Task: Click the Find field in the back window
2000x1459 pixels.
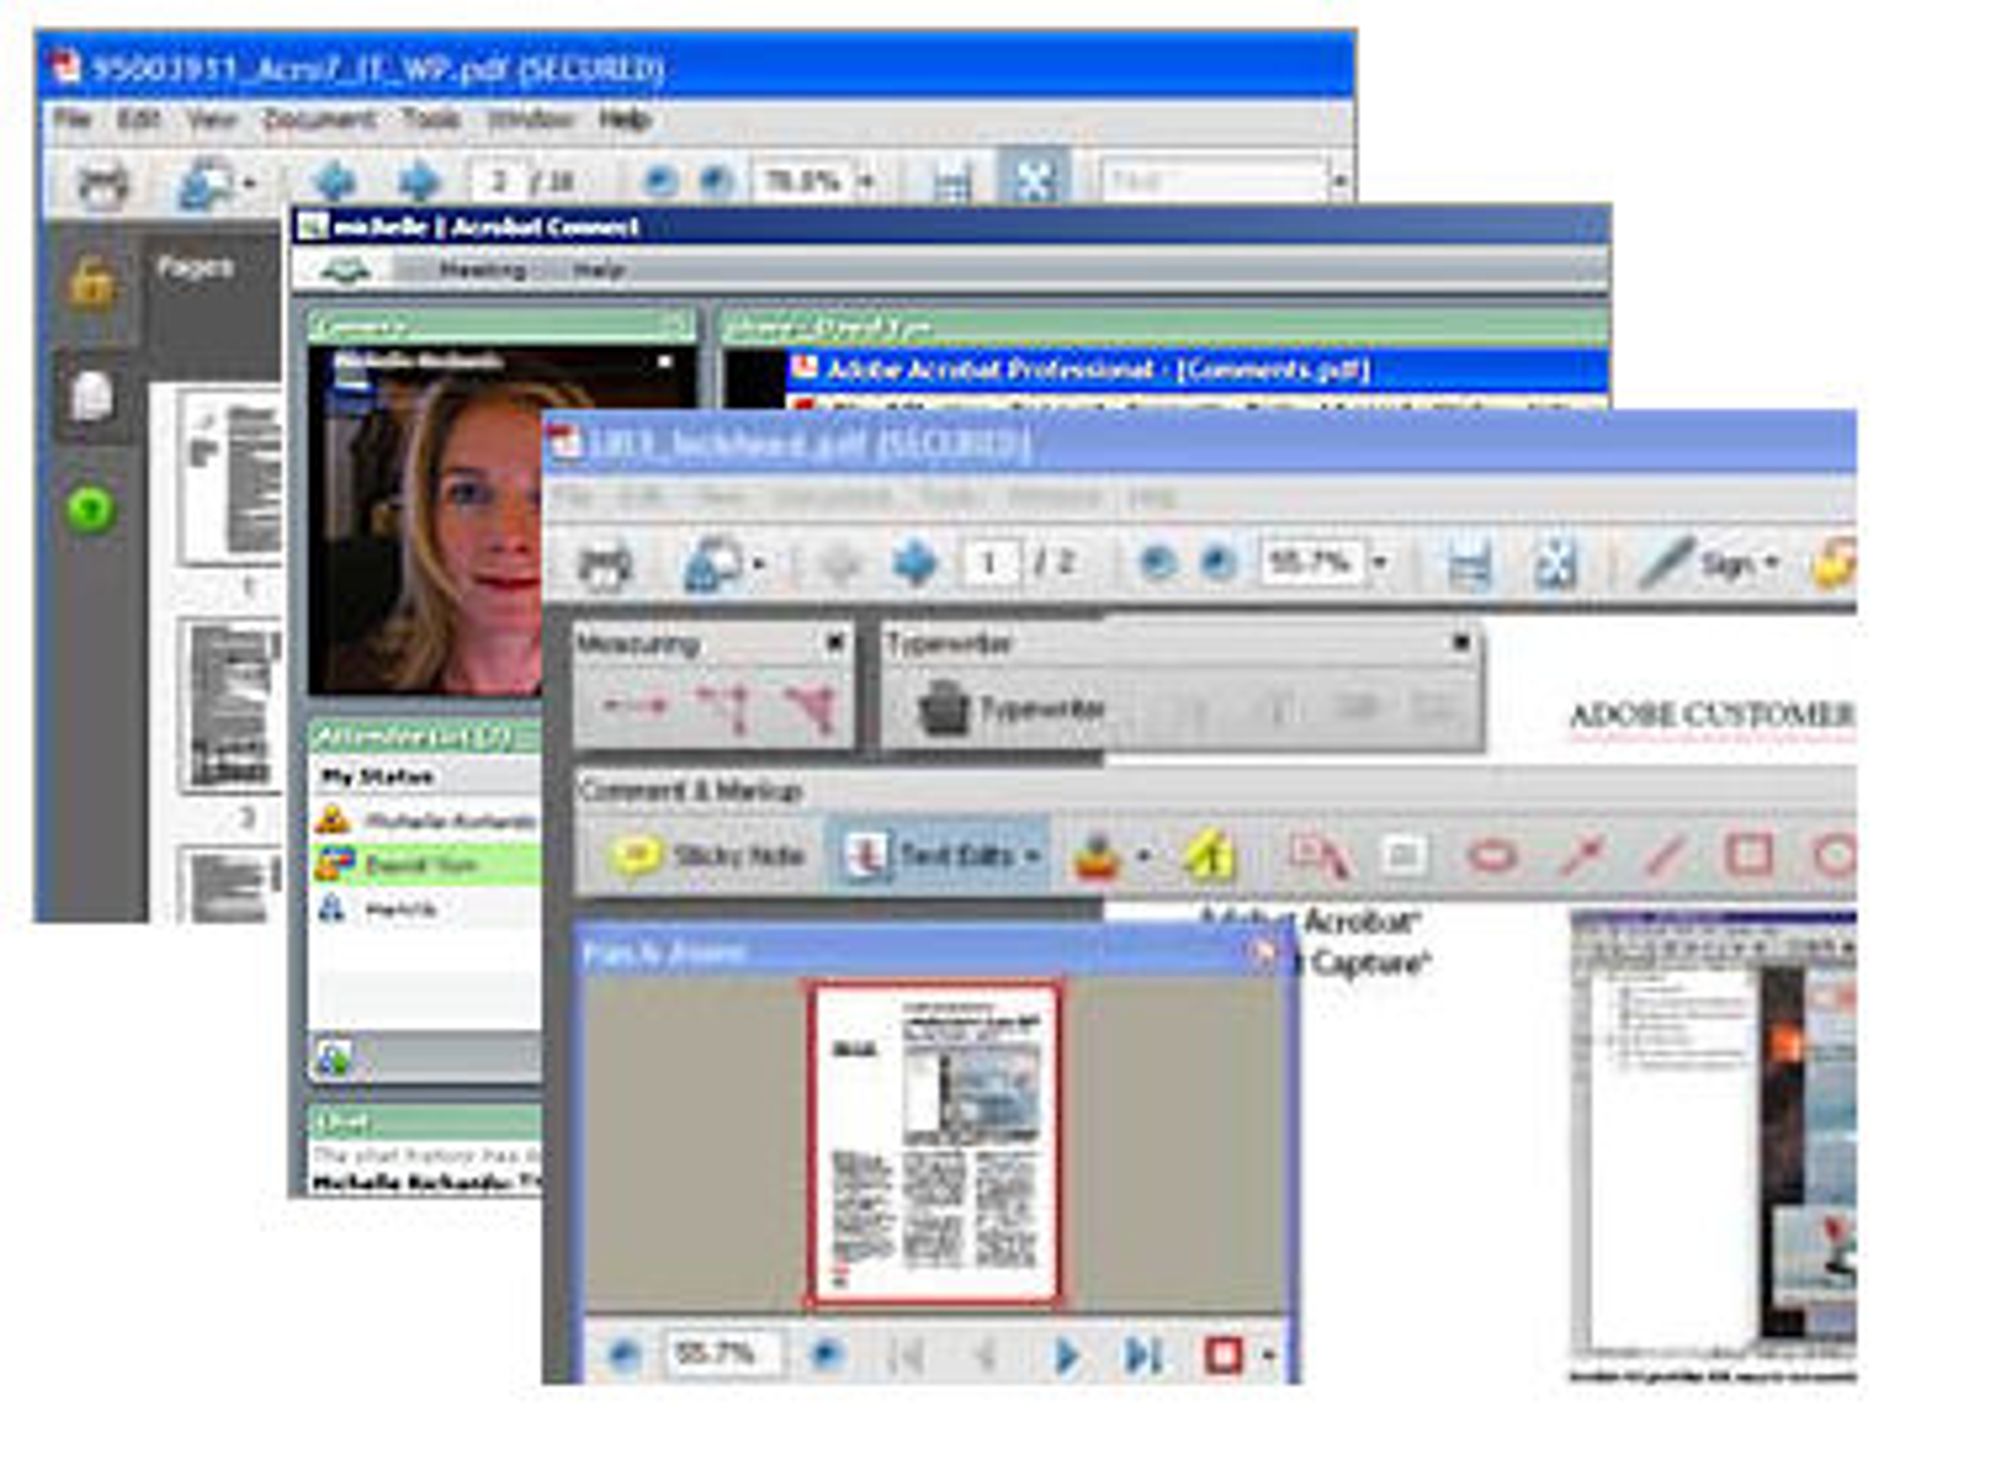Action: click(1213, 182)
